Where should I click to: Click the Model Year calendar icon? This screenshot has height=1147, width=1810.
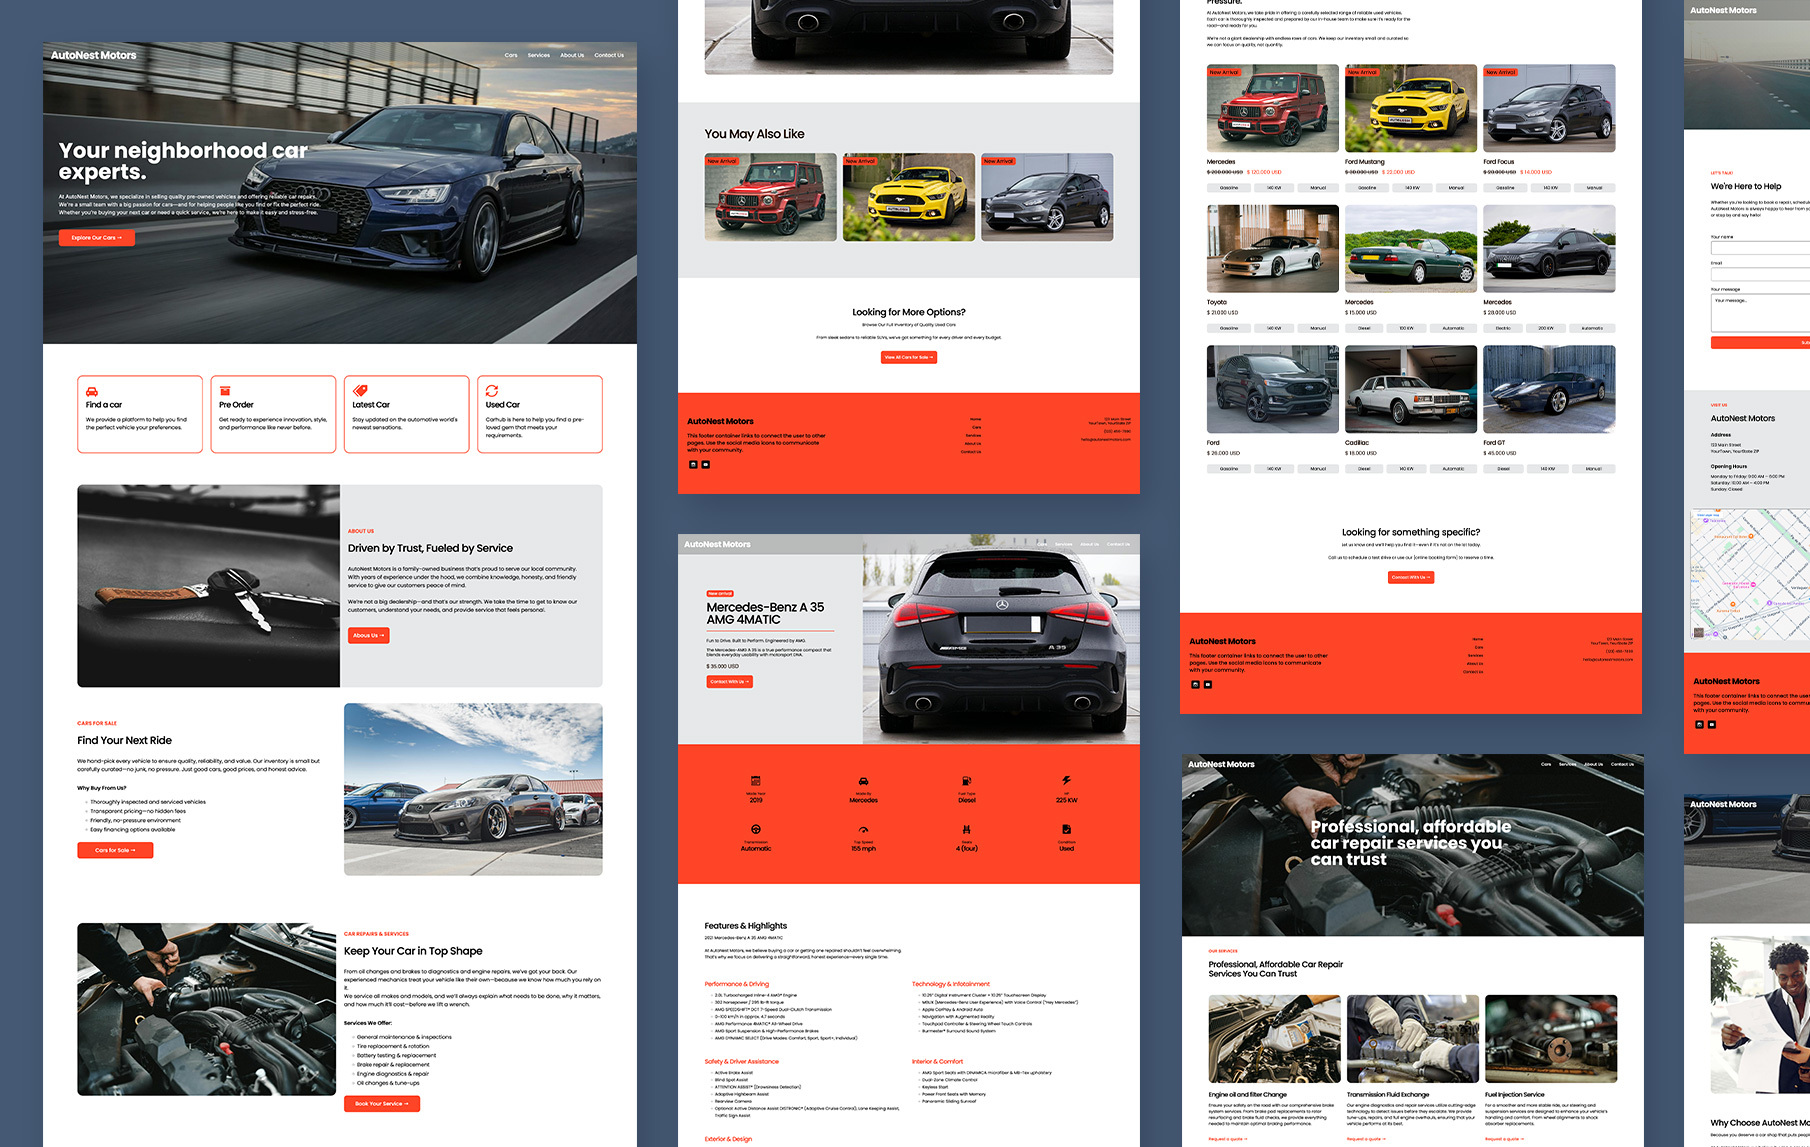756,780
